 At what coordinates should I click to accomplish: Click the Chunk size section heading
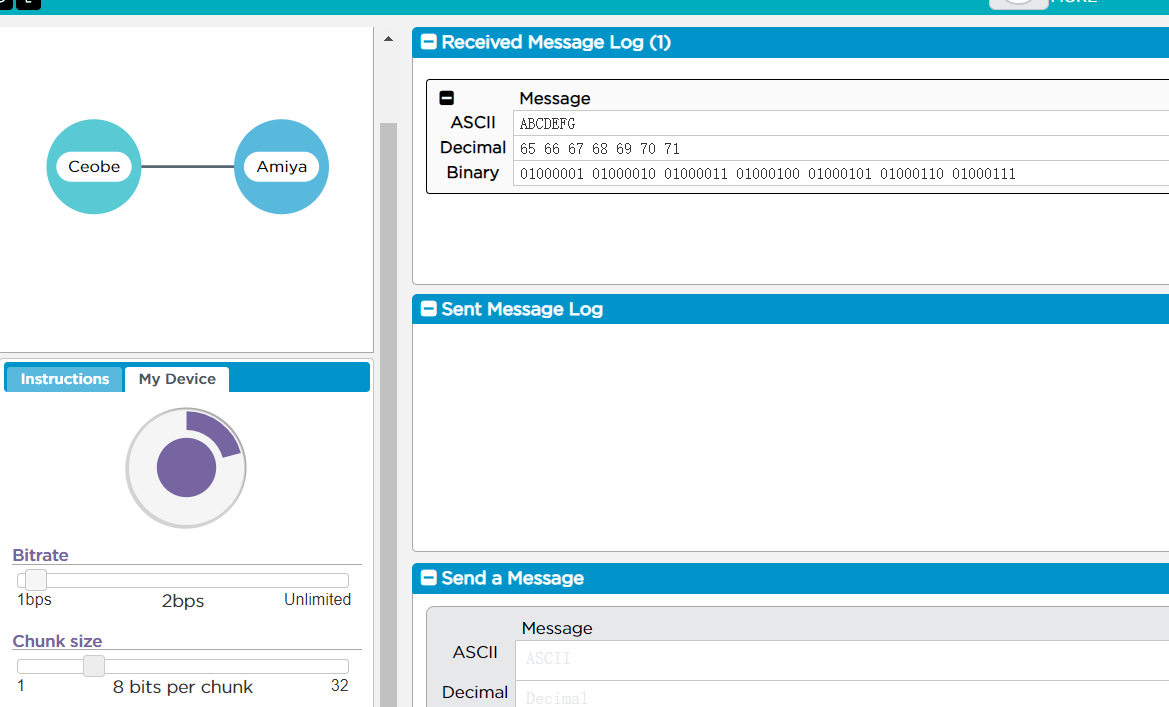coord(57,641)
